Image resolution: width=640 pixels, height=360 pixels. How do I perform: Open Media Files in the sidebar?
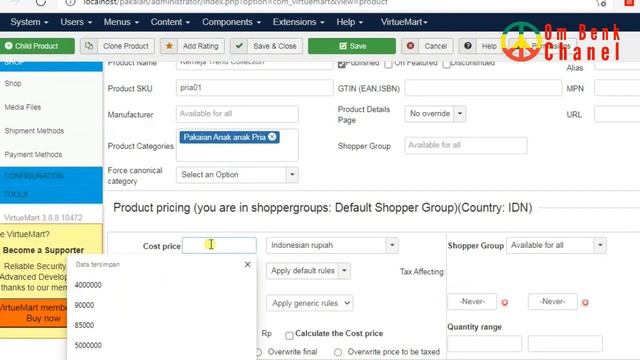(23, 107)
